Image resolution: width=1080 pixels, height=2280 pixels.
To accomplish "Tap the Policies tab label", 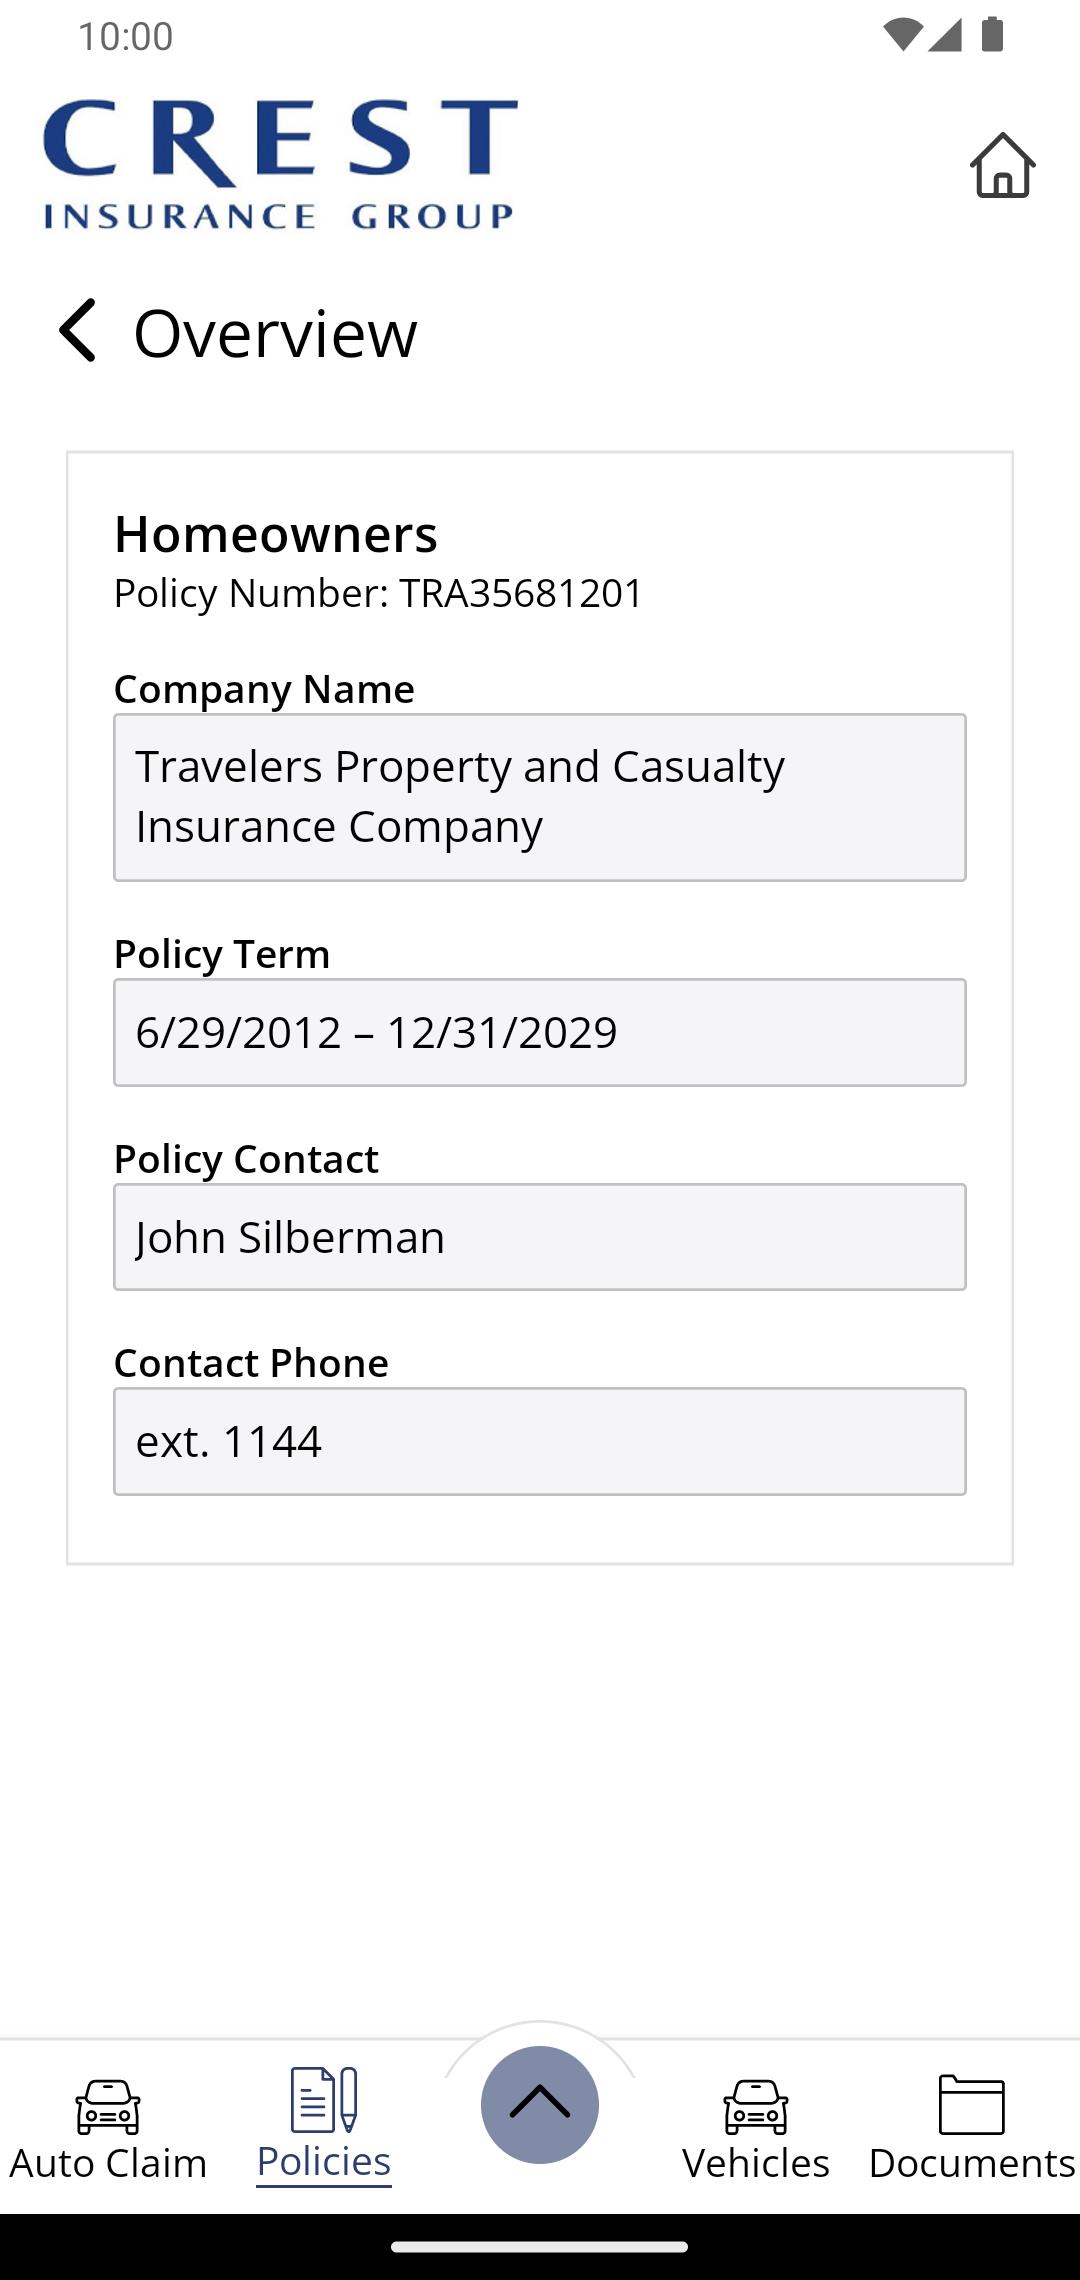I will [x=324, y=2162].
